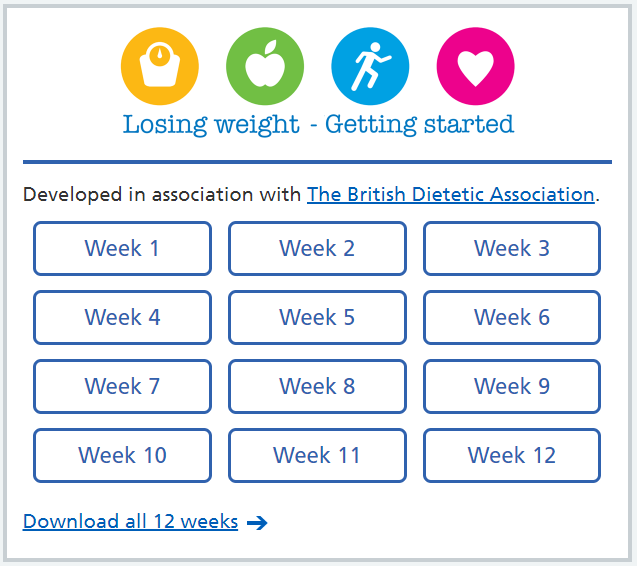Click the Losing weight - Getting started heading
637x566 pixels.
[318, 125]
